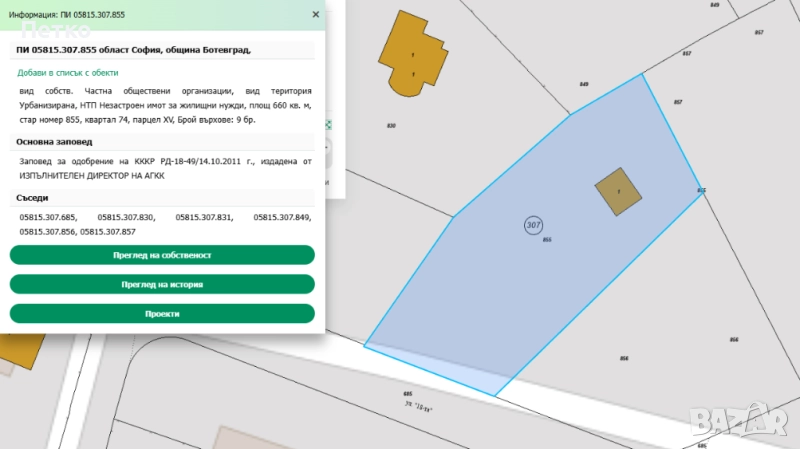Select neighbor ID 05815.307.857 text
Viewport: 800px width, 449px height.
pos(108,232)
